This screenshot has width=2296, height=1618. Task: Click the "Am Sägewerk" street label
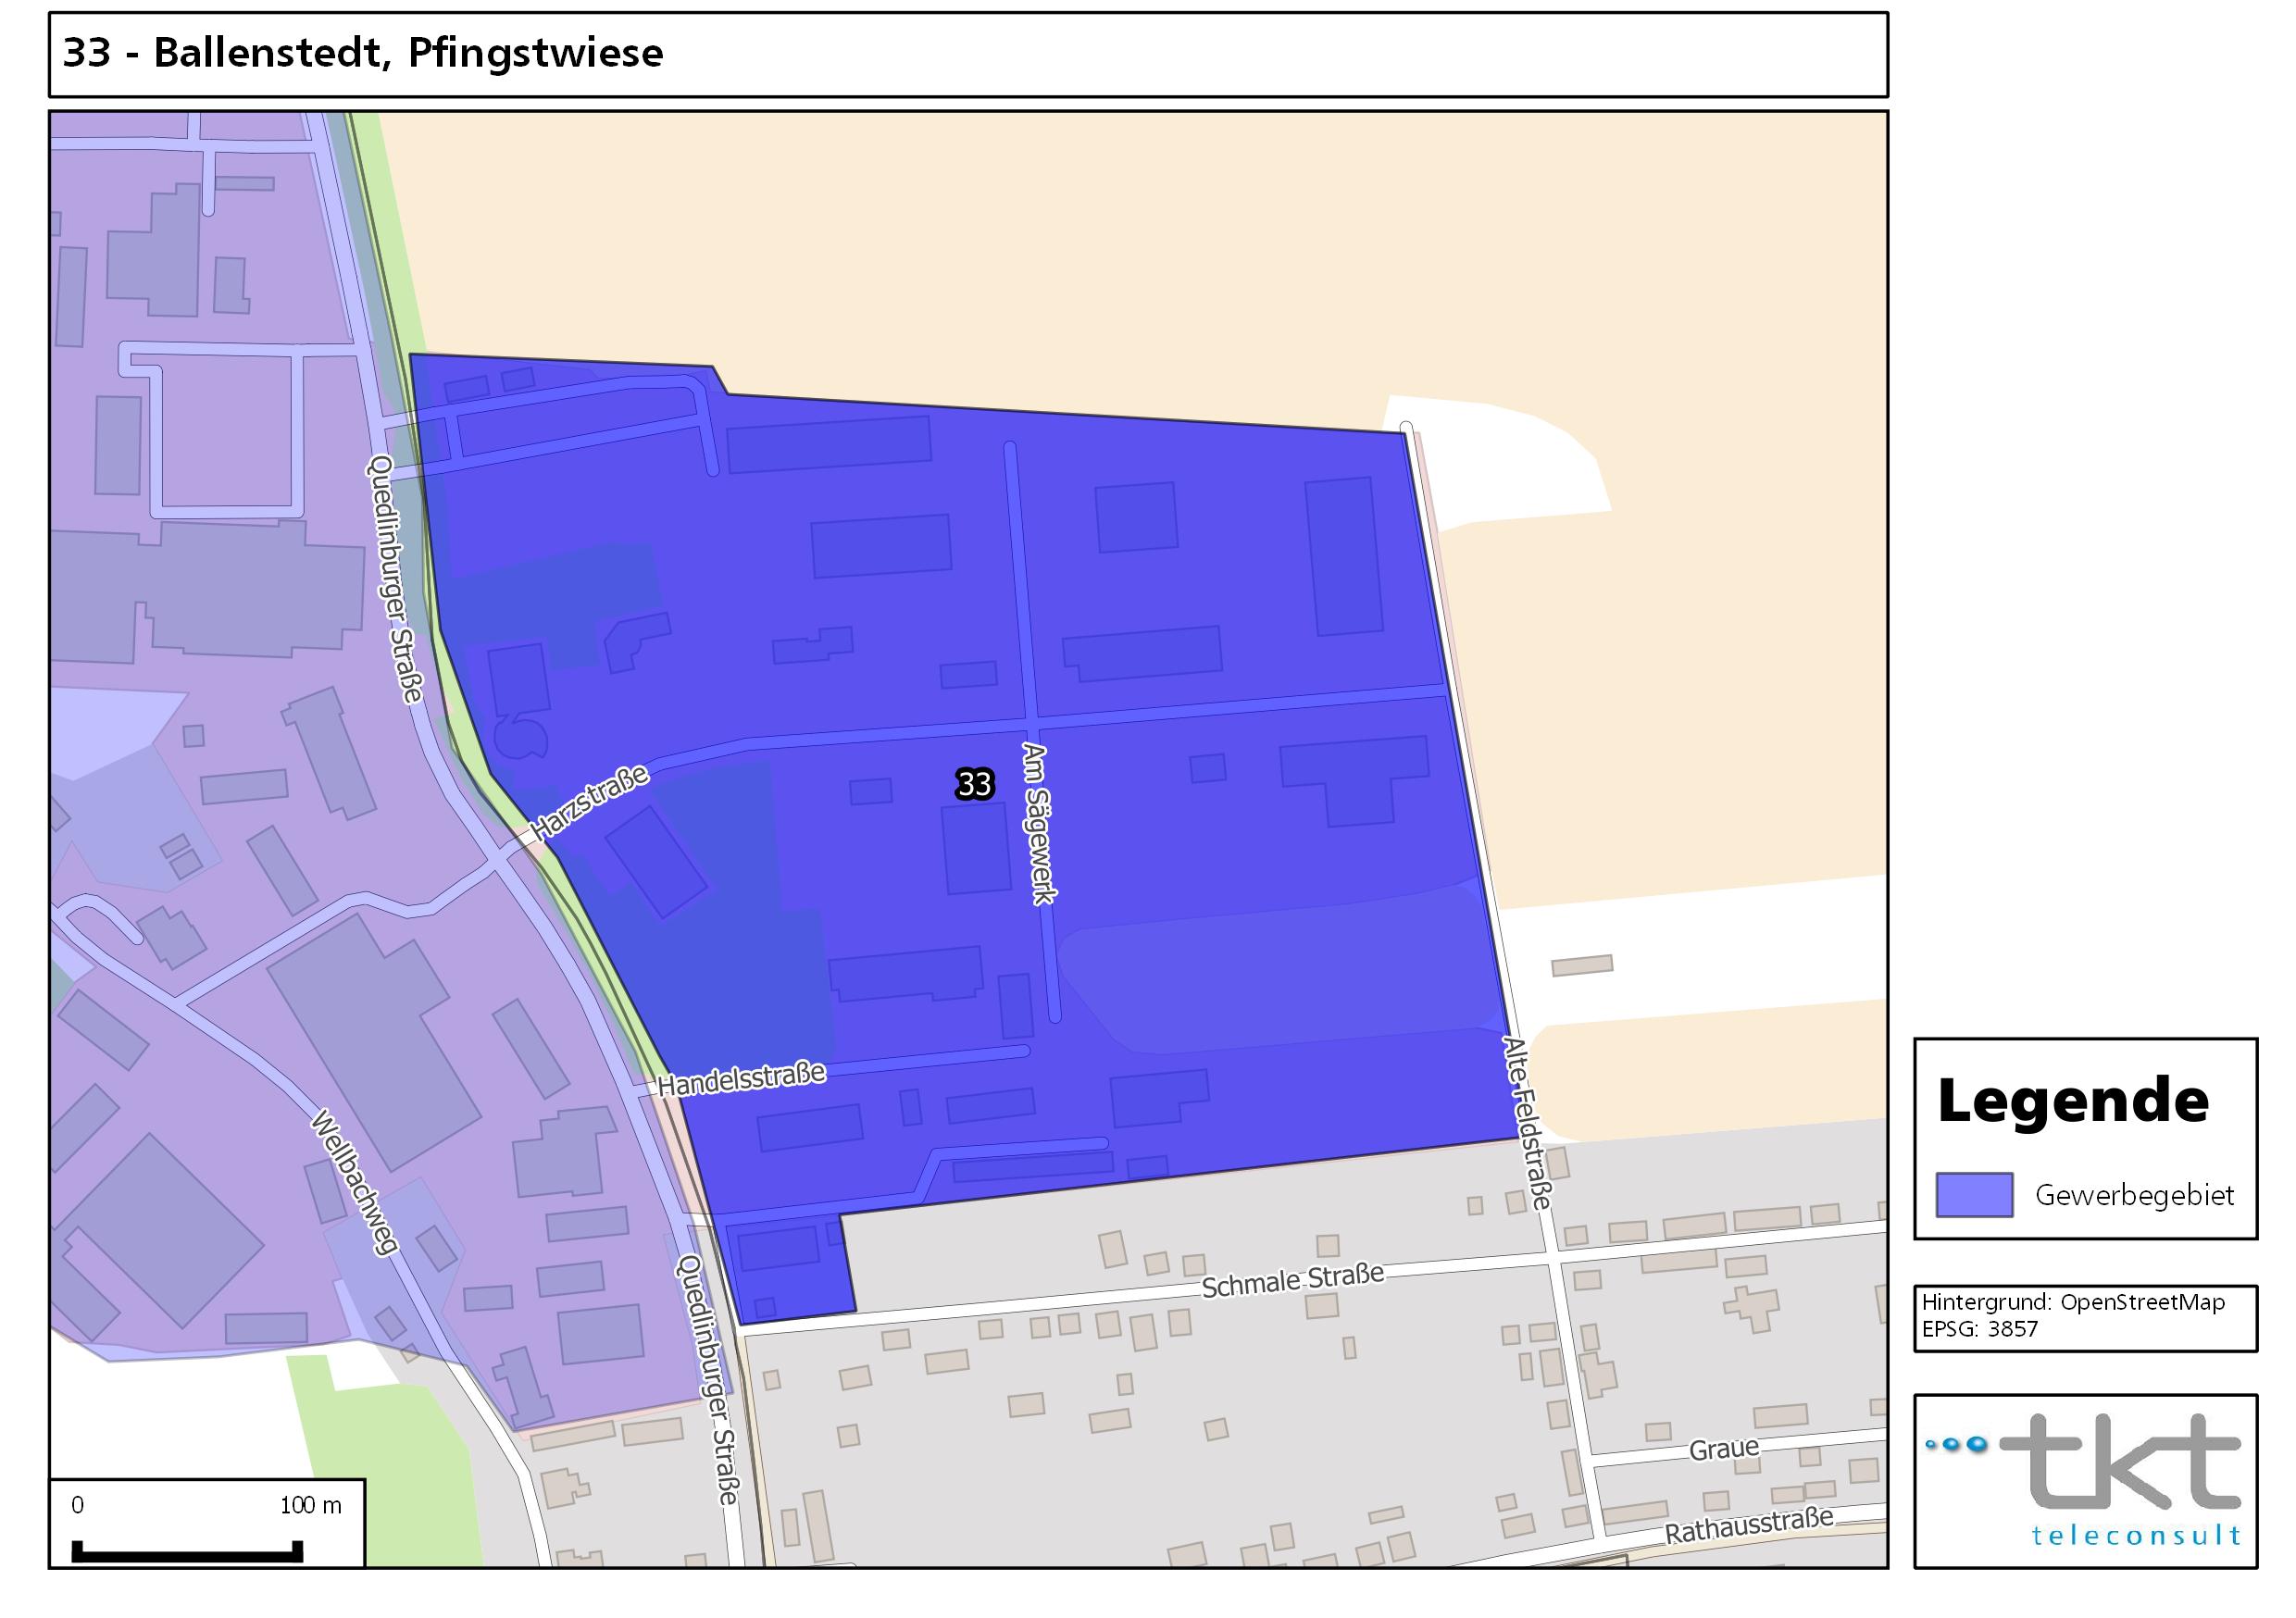tap(1038, 823)
